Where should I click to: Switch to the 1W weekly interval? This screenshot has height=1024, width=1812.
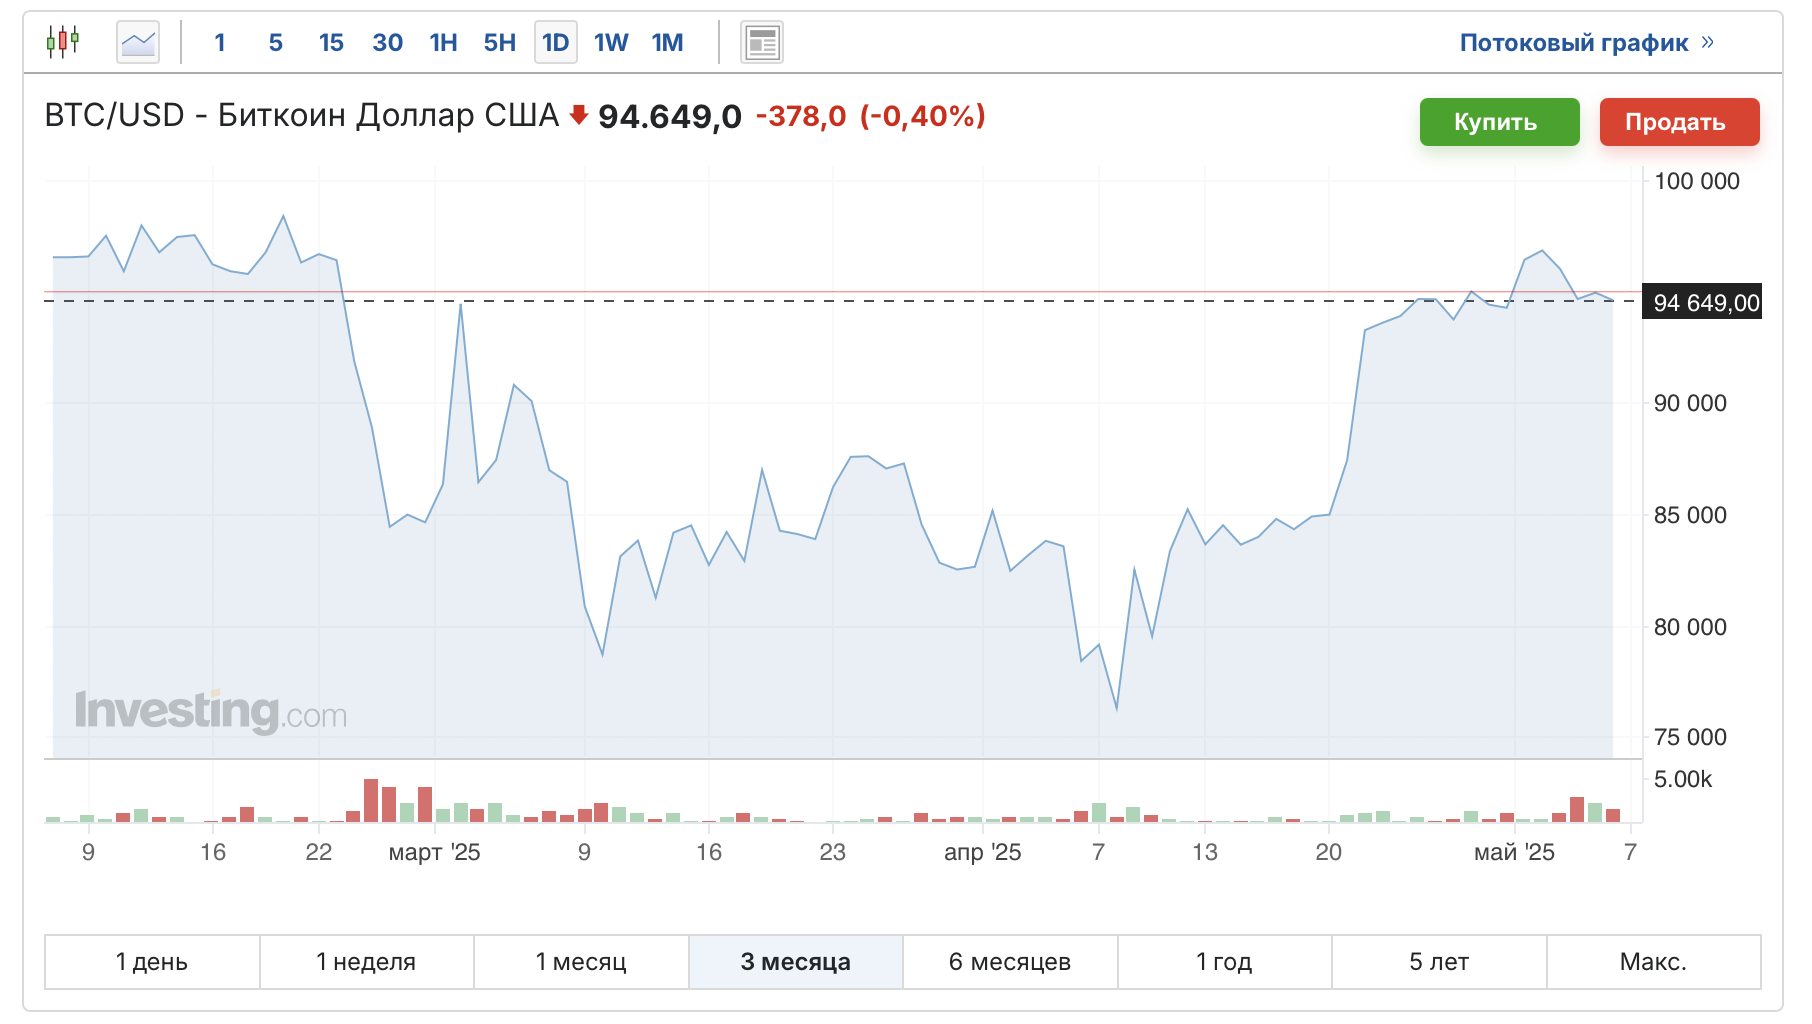pyautogui.click(x=611, y=42)
